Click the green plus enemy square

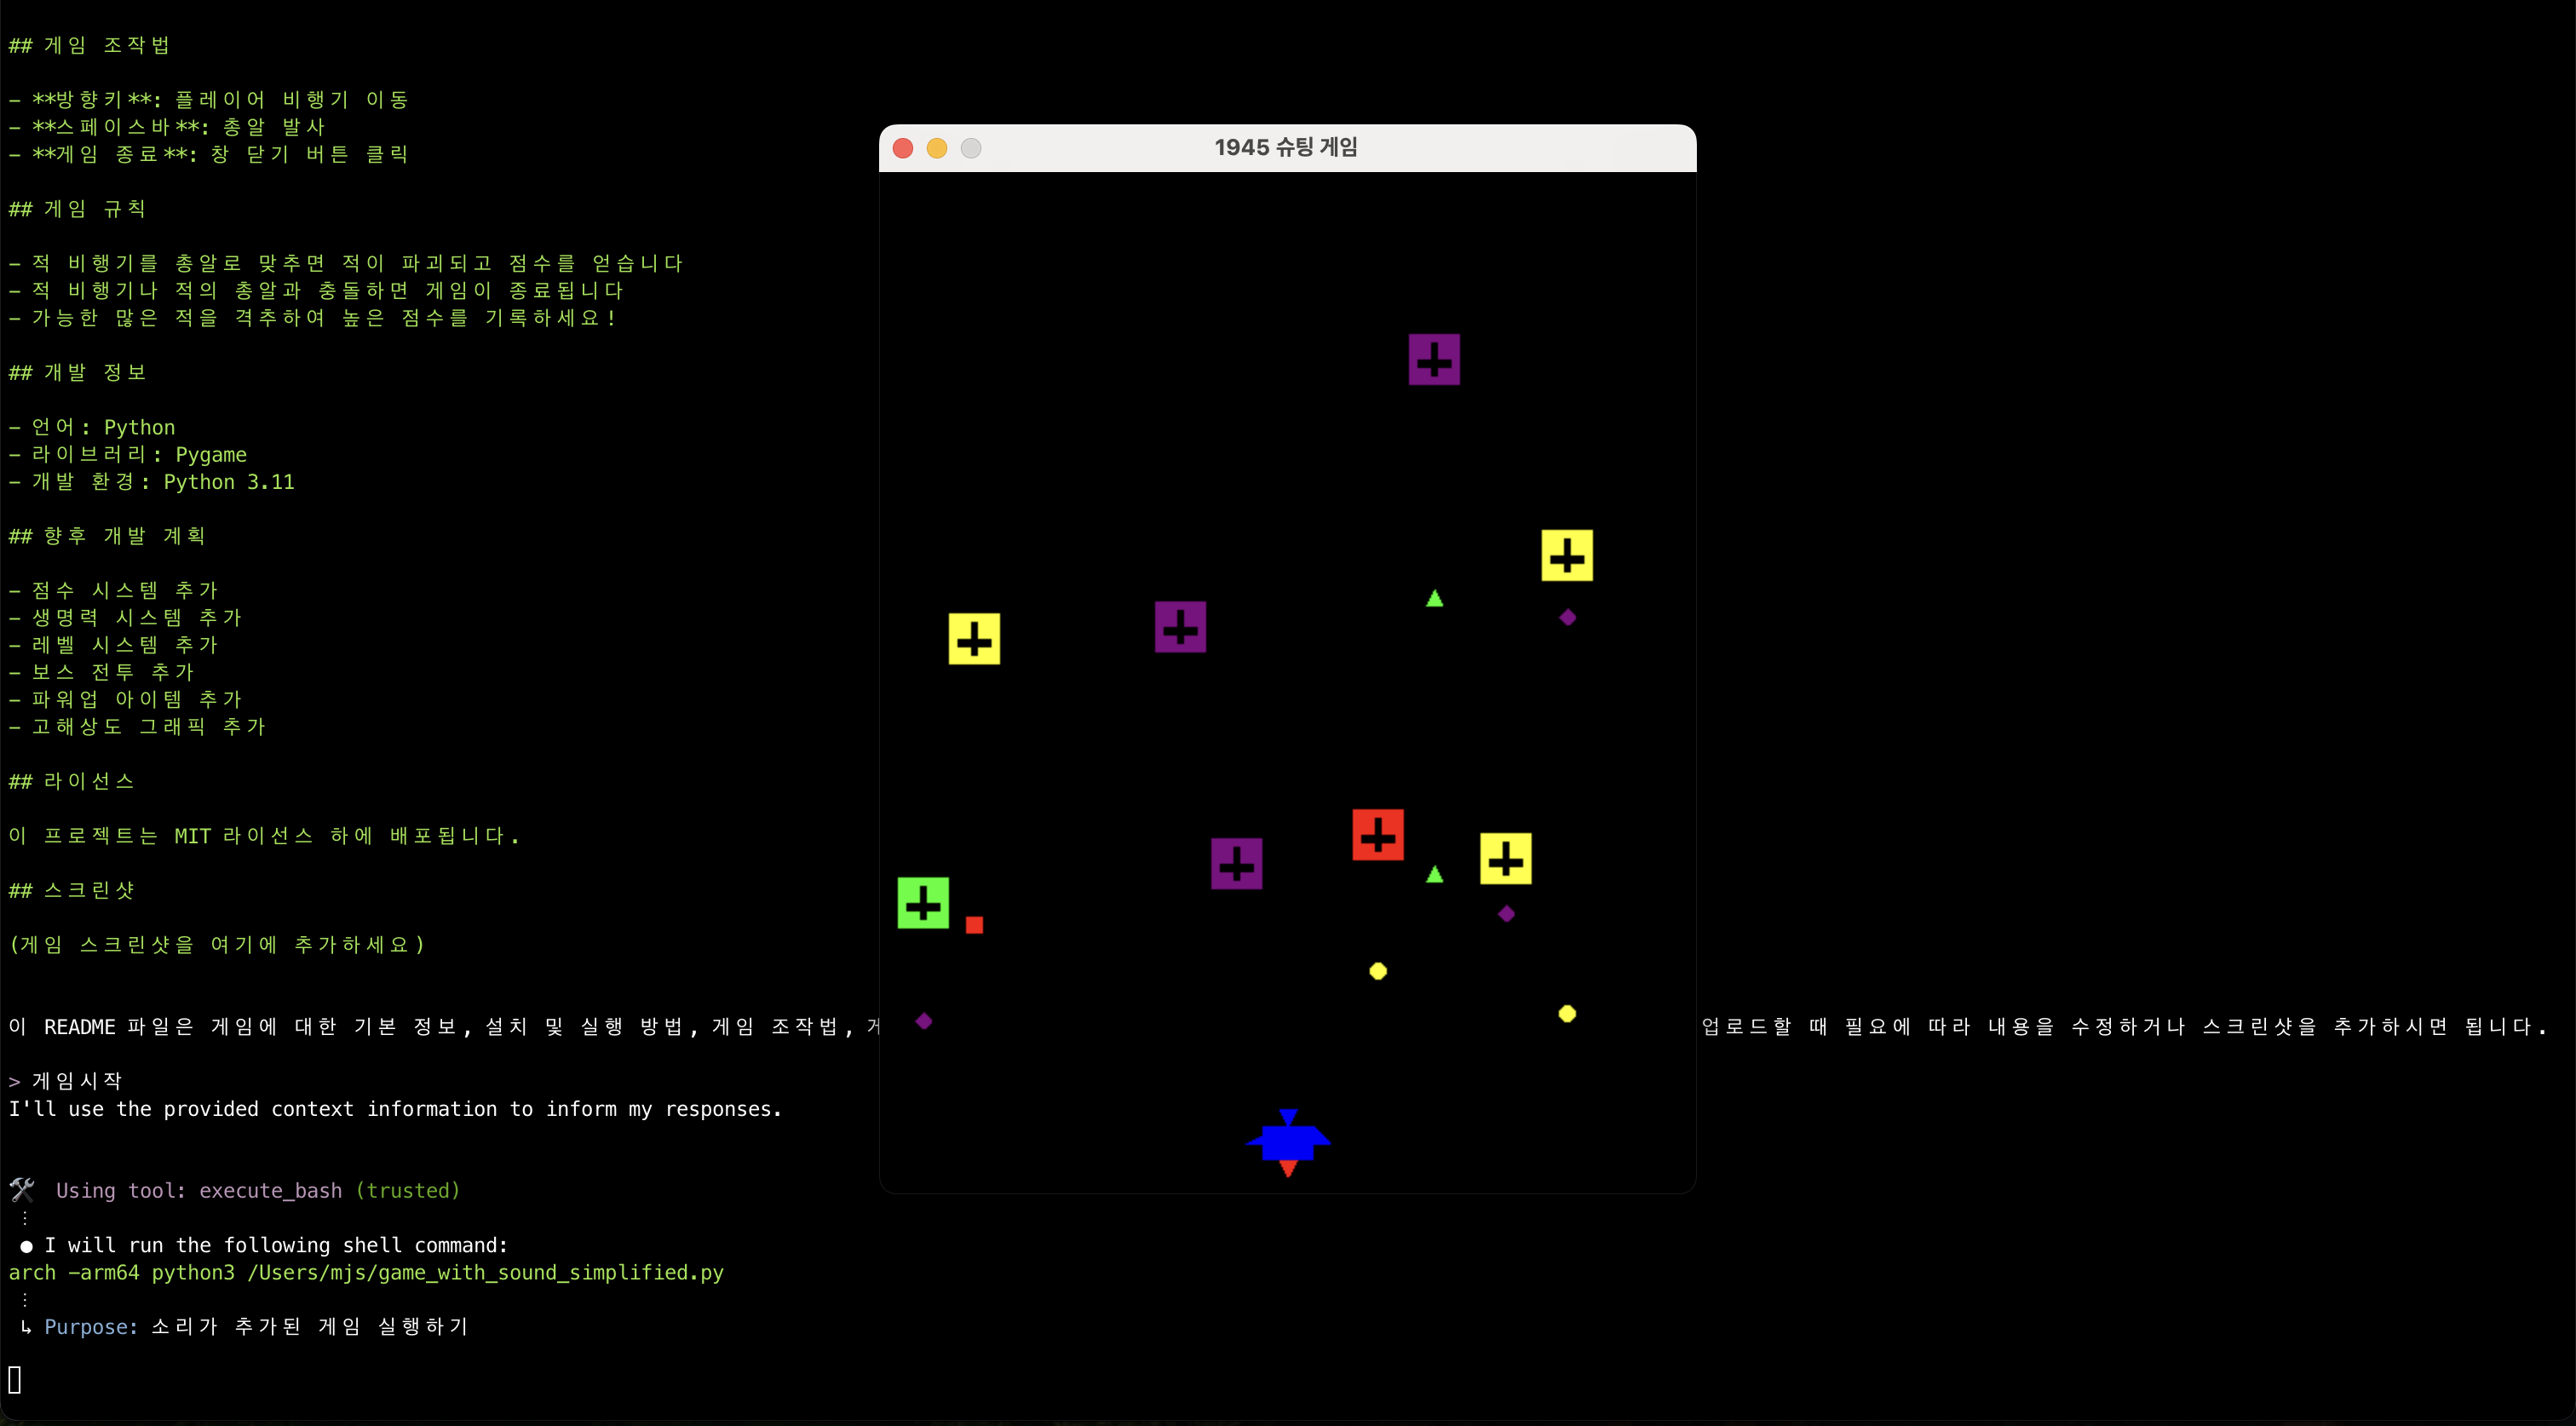point(922,903)
